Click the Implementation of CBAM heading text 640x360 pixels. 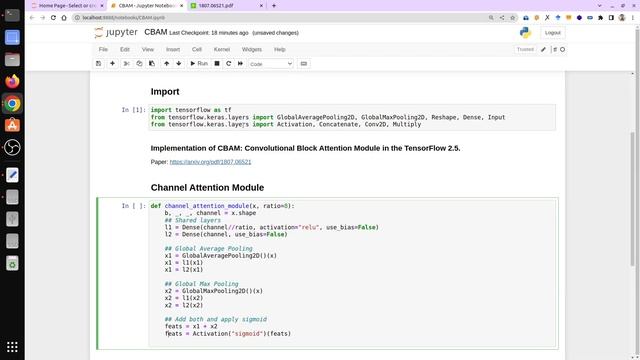[x=305, y=149]
